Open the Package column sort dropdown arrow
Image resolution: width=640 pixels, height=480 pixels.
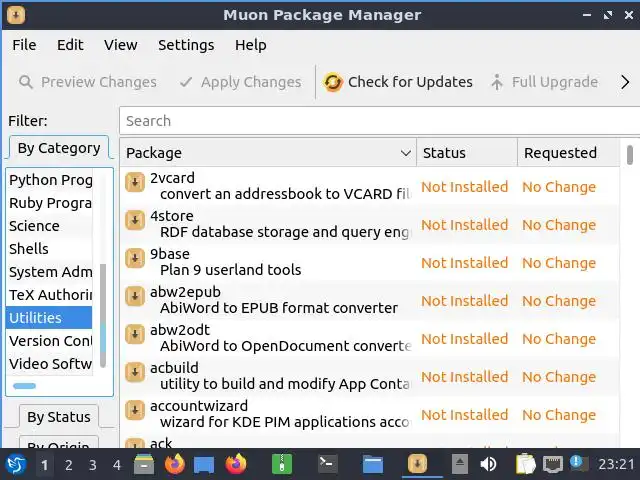click(x=406, y=153)
